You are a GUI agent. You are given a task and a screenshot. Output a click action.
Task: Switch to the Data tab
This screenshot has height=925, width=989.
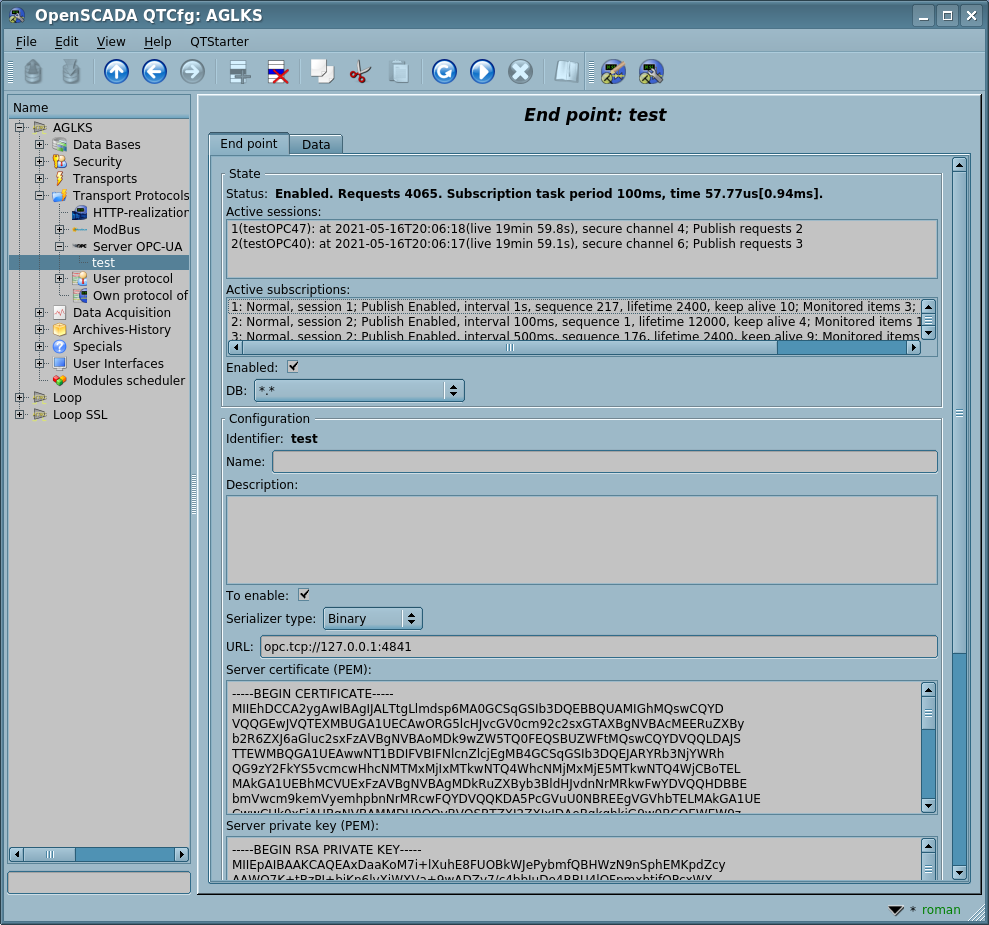(x=316, y=144)
